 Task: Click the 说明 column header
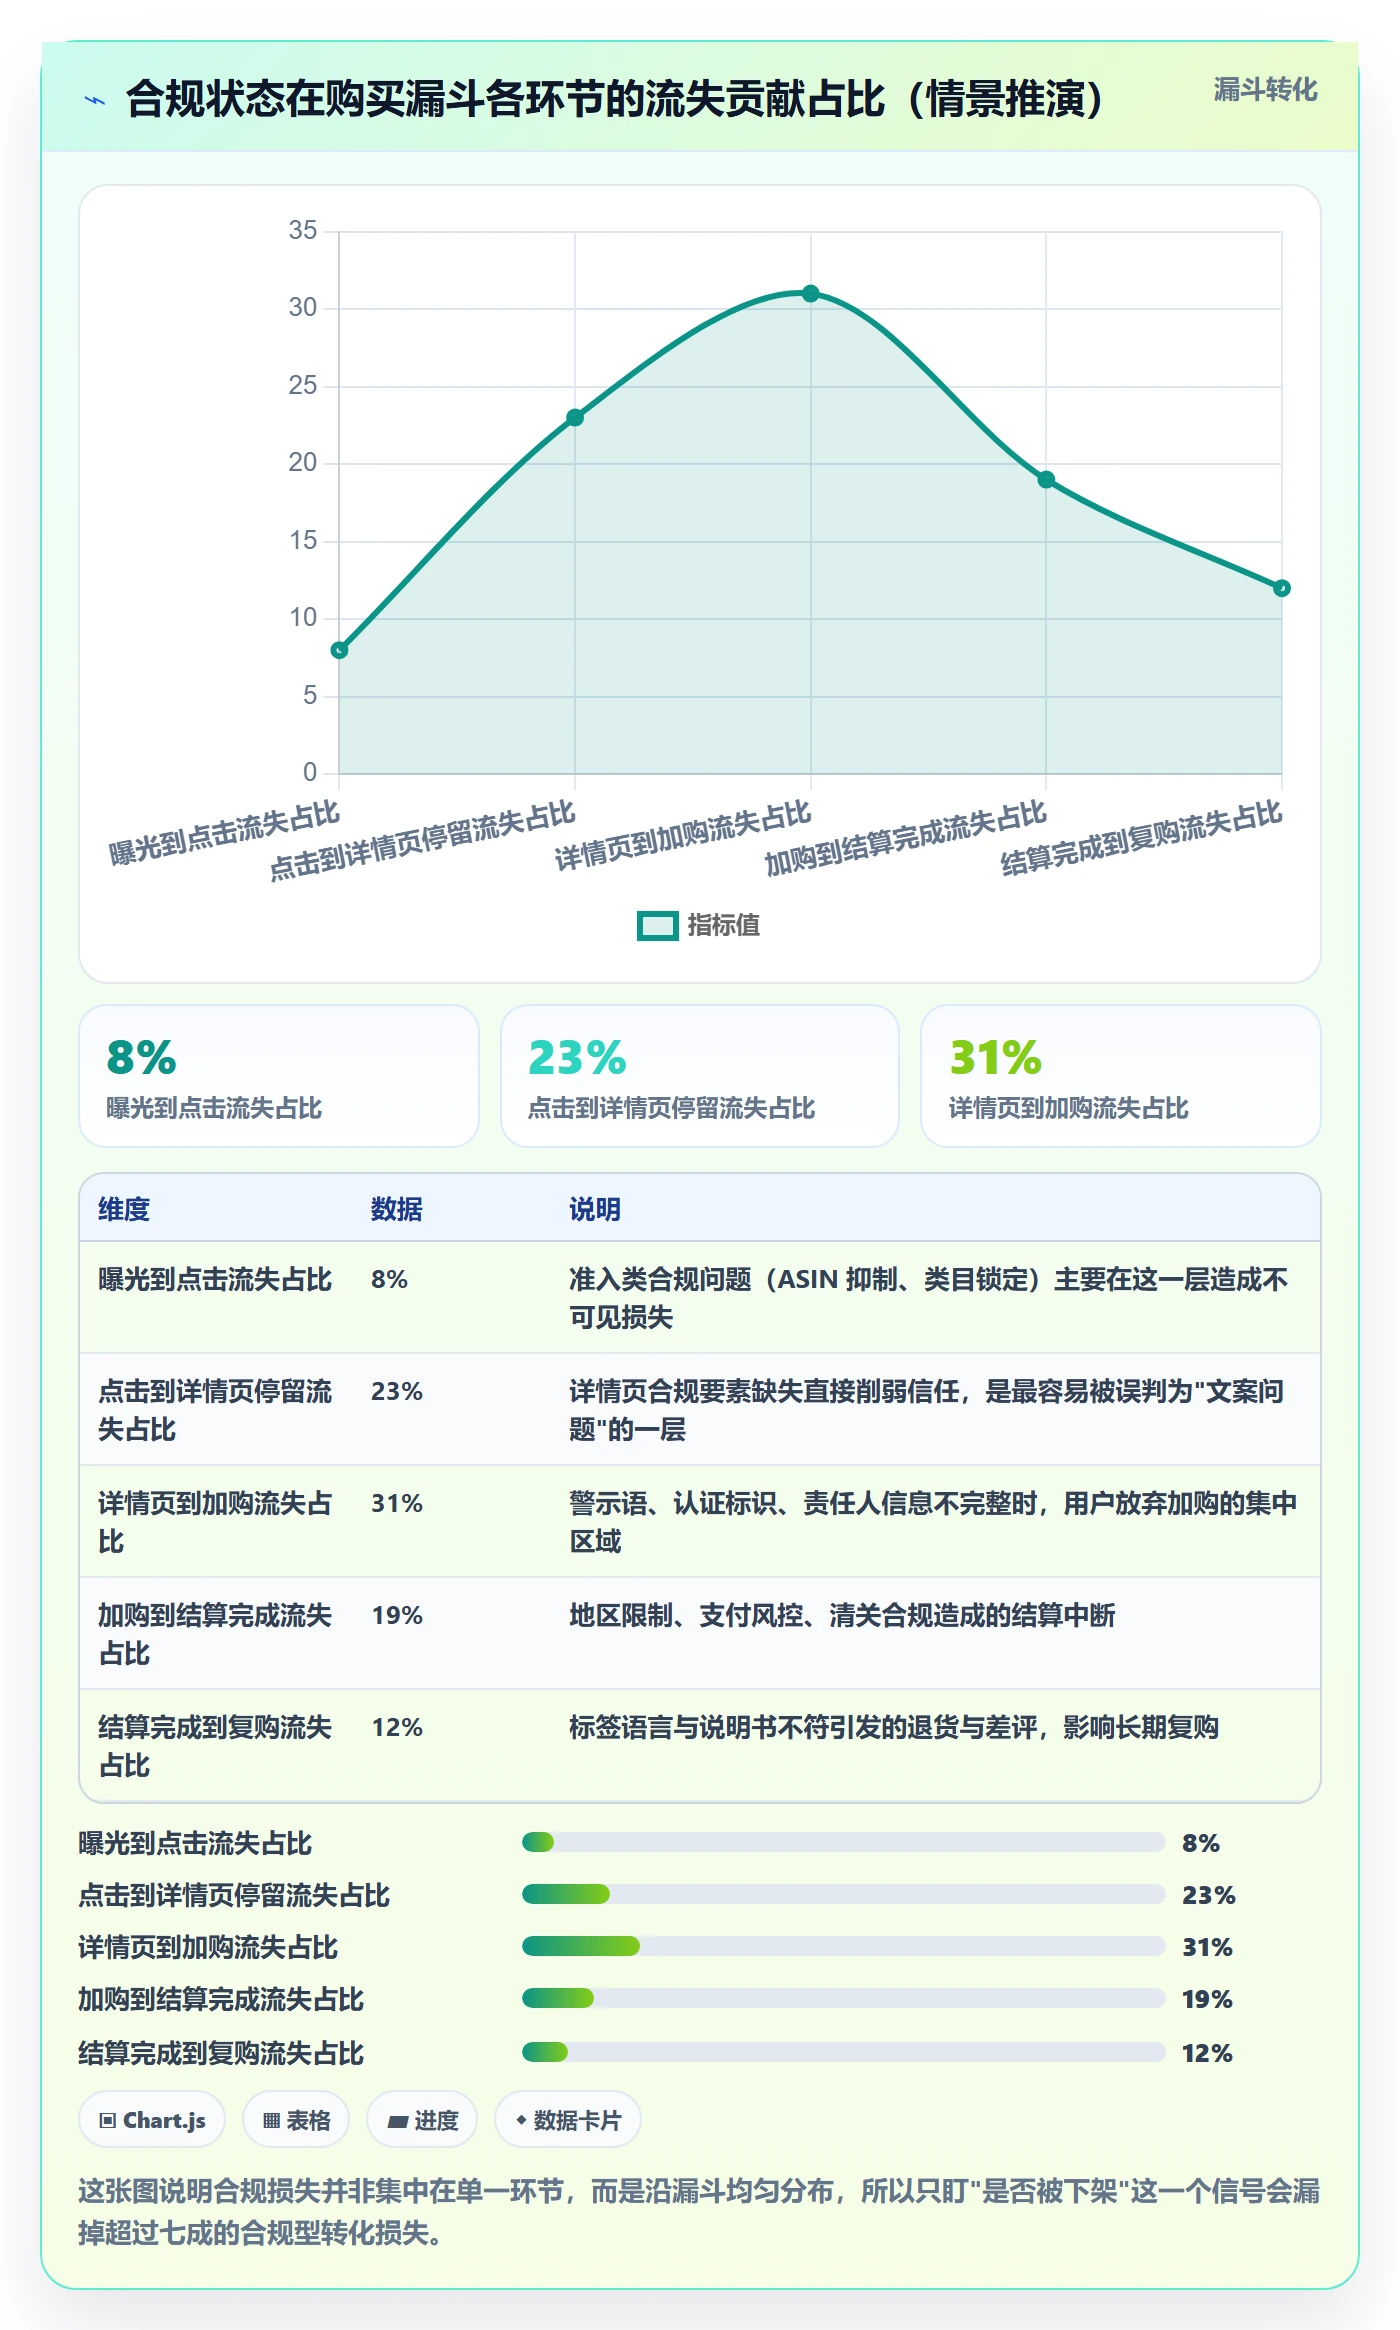click(x=595, y=1209)
